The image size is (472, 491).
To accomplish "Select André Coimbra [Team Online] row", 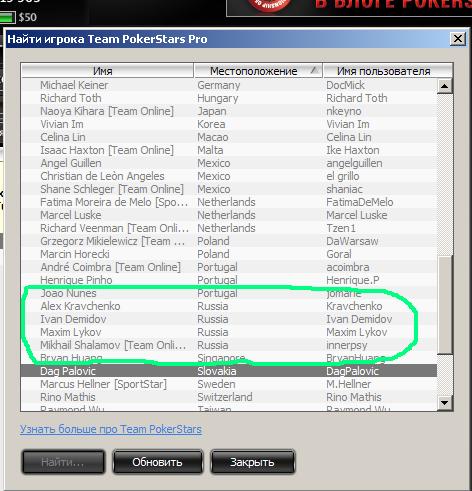I will tap(229, 267).
